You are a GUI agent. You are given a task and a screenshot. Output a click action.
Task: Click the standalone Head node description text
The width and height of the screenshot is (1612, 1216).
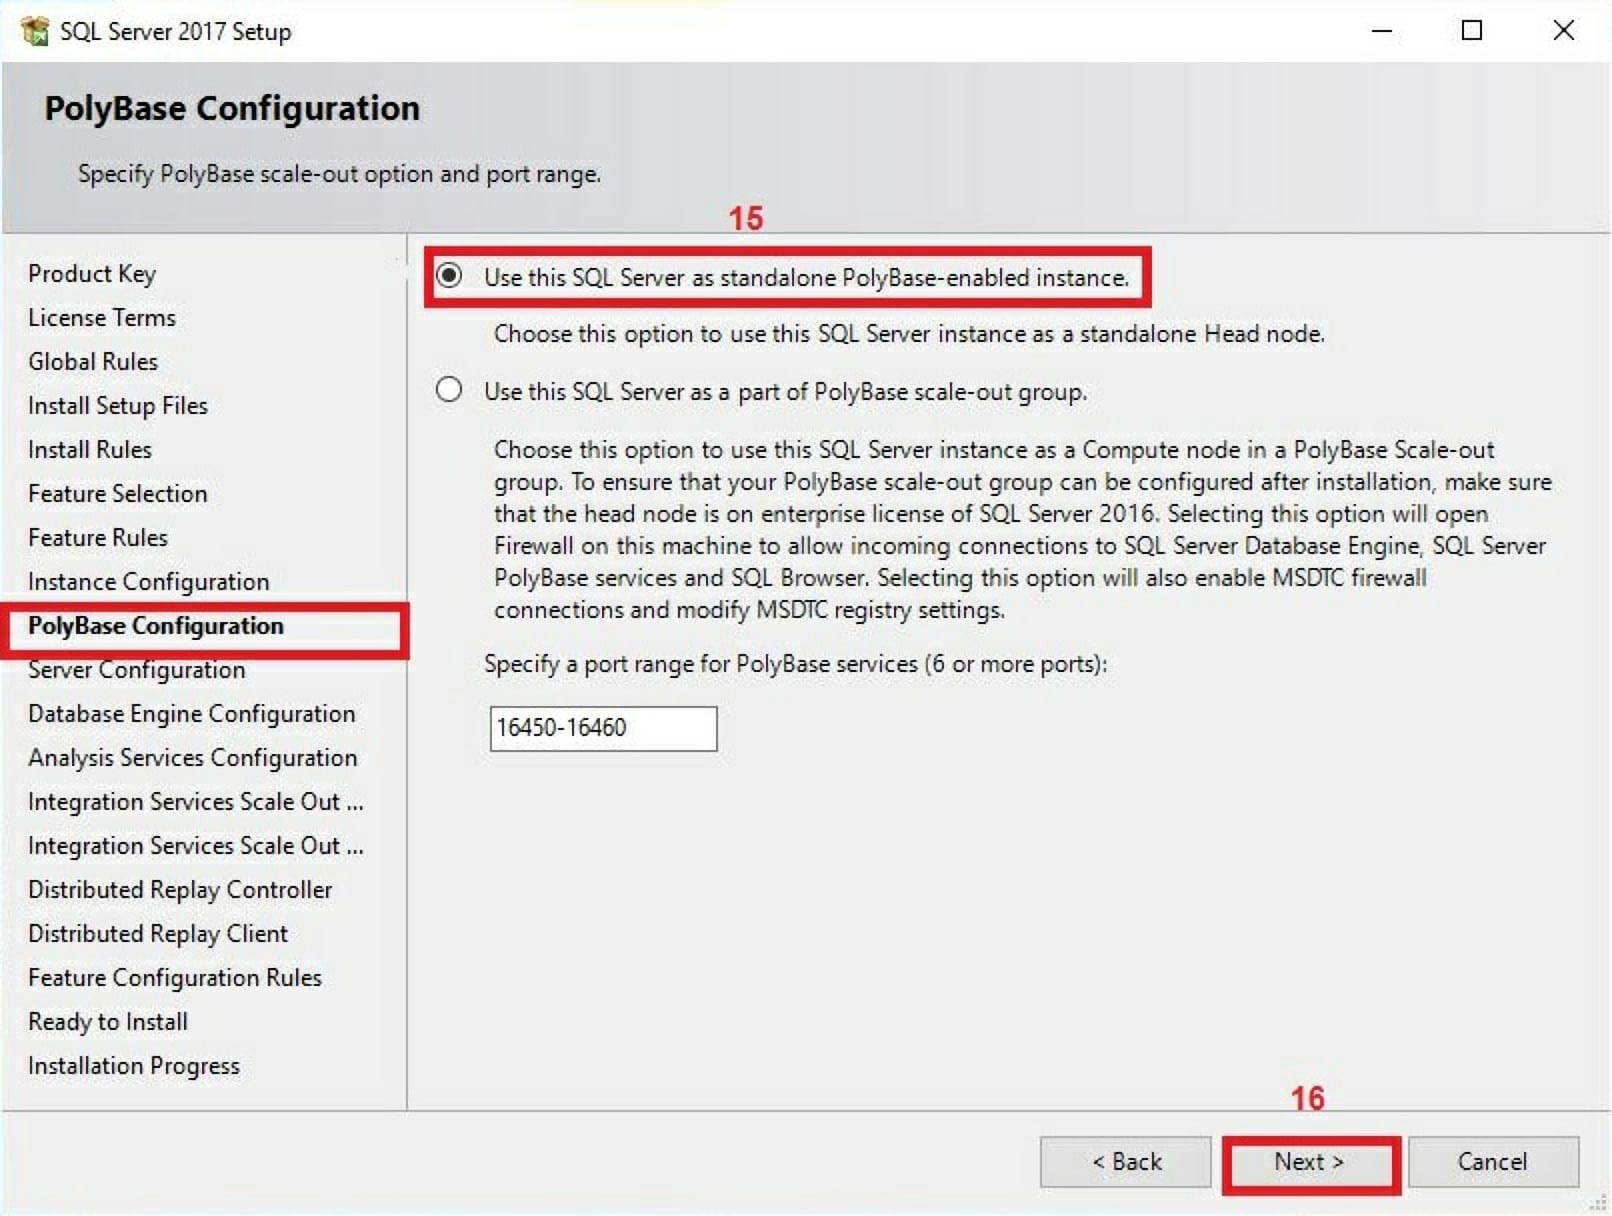click(x=909, y=334)
